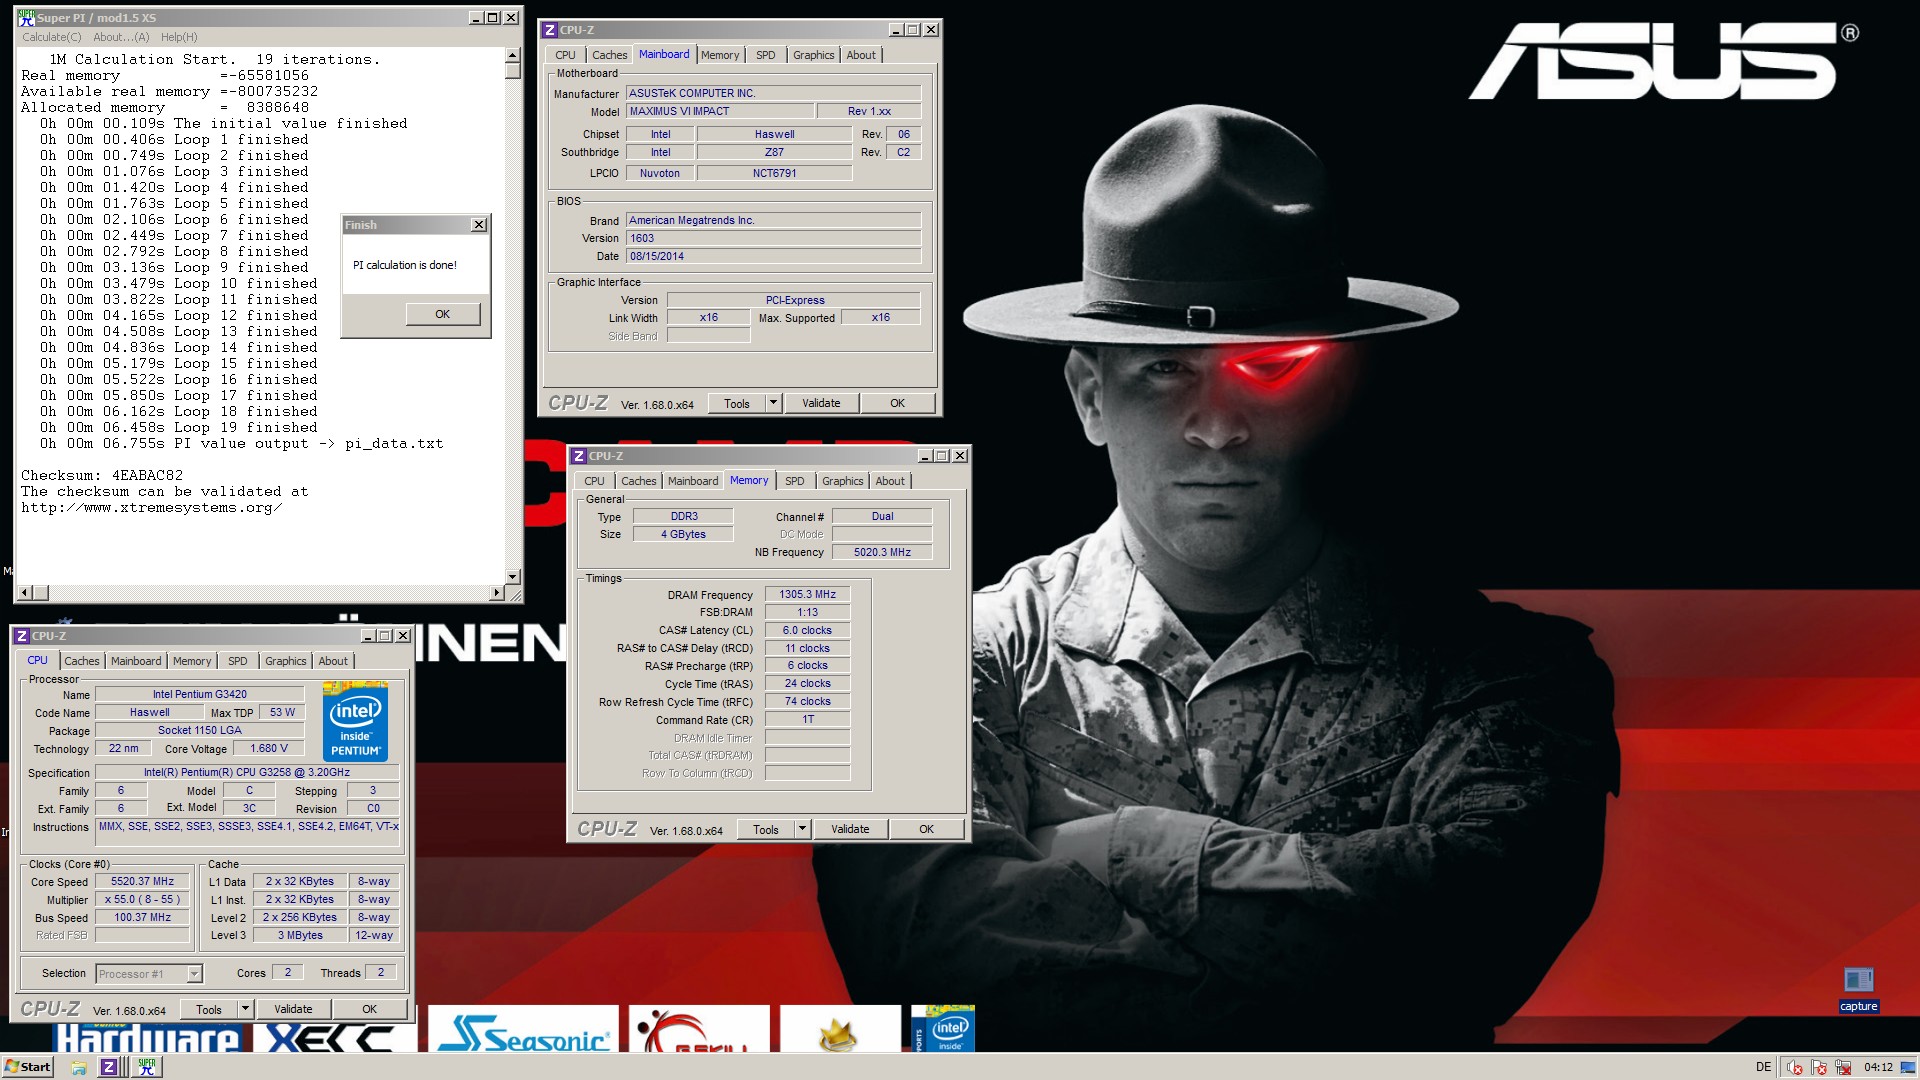The image size is (1920, 1080).
Task: Expand the Tools dropdown arrow in bottom-left CPU-Z window
Action: (x=245, y=1009)
